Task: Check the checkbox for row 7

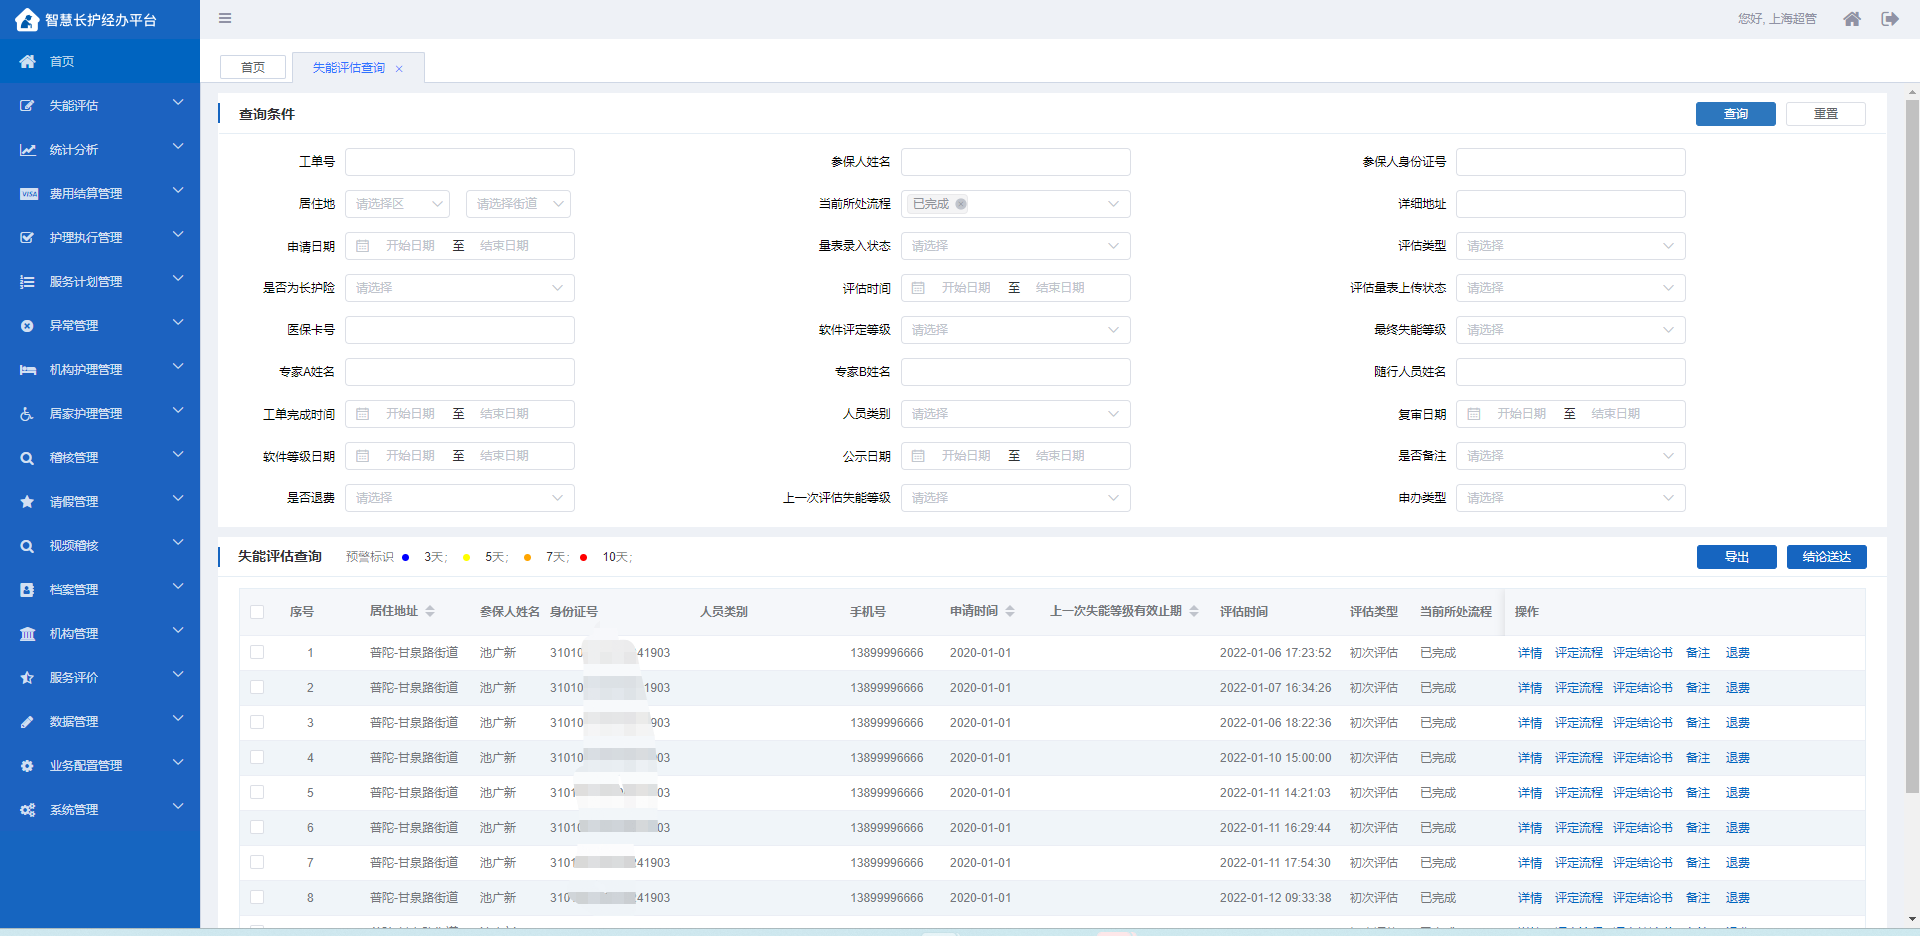Action: [x=257, y=862]
